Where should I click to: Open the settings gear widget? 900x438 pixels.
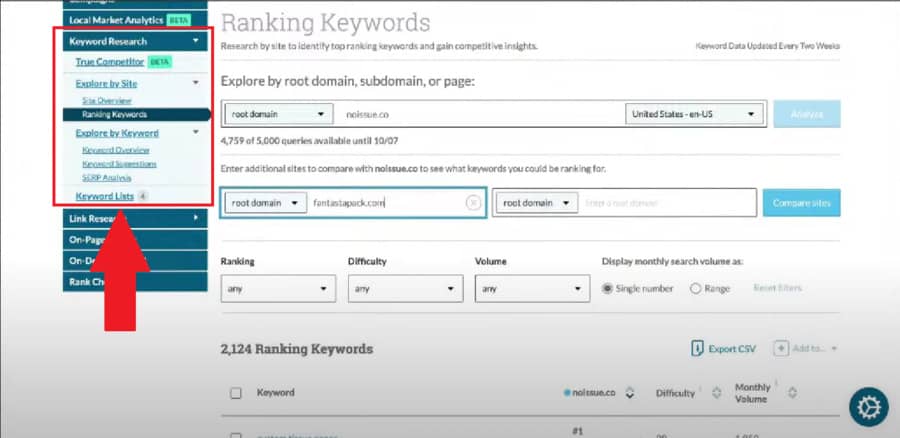coord(868,406)
